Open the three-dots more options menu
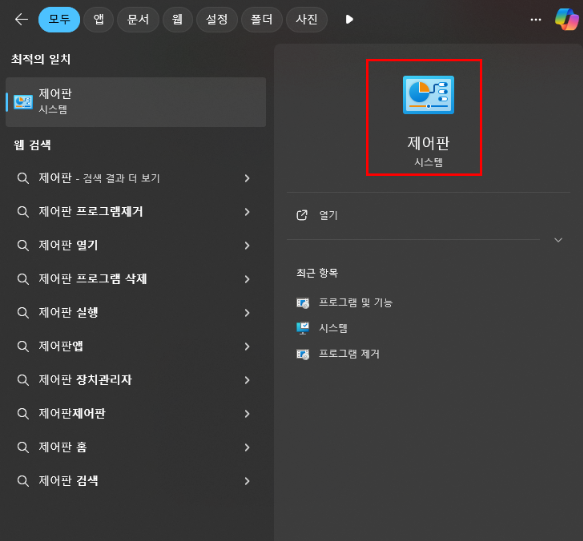The image size is (583, 541). 536,20
